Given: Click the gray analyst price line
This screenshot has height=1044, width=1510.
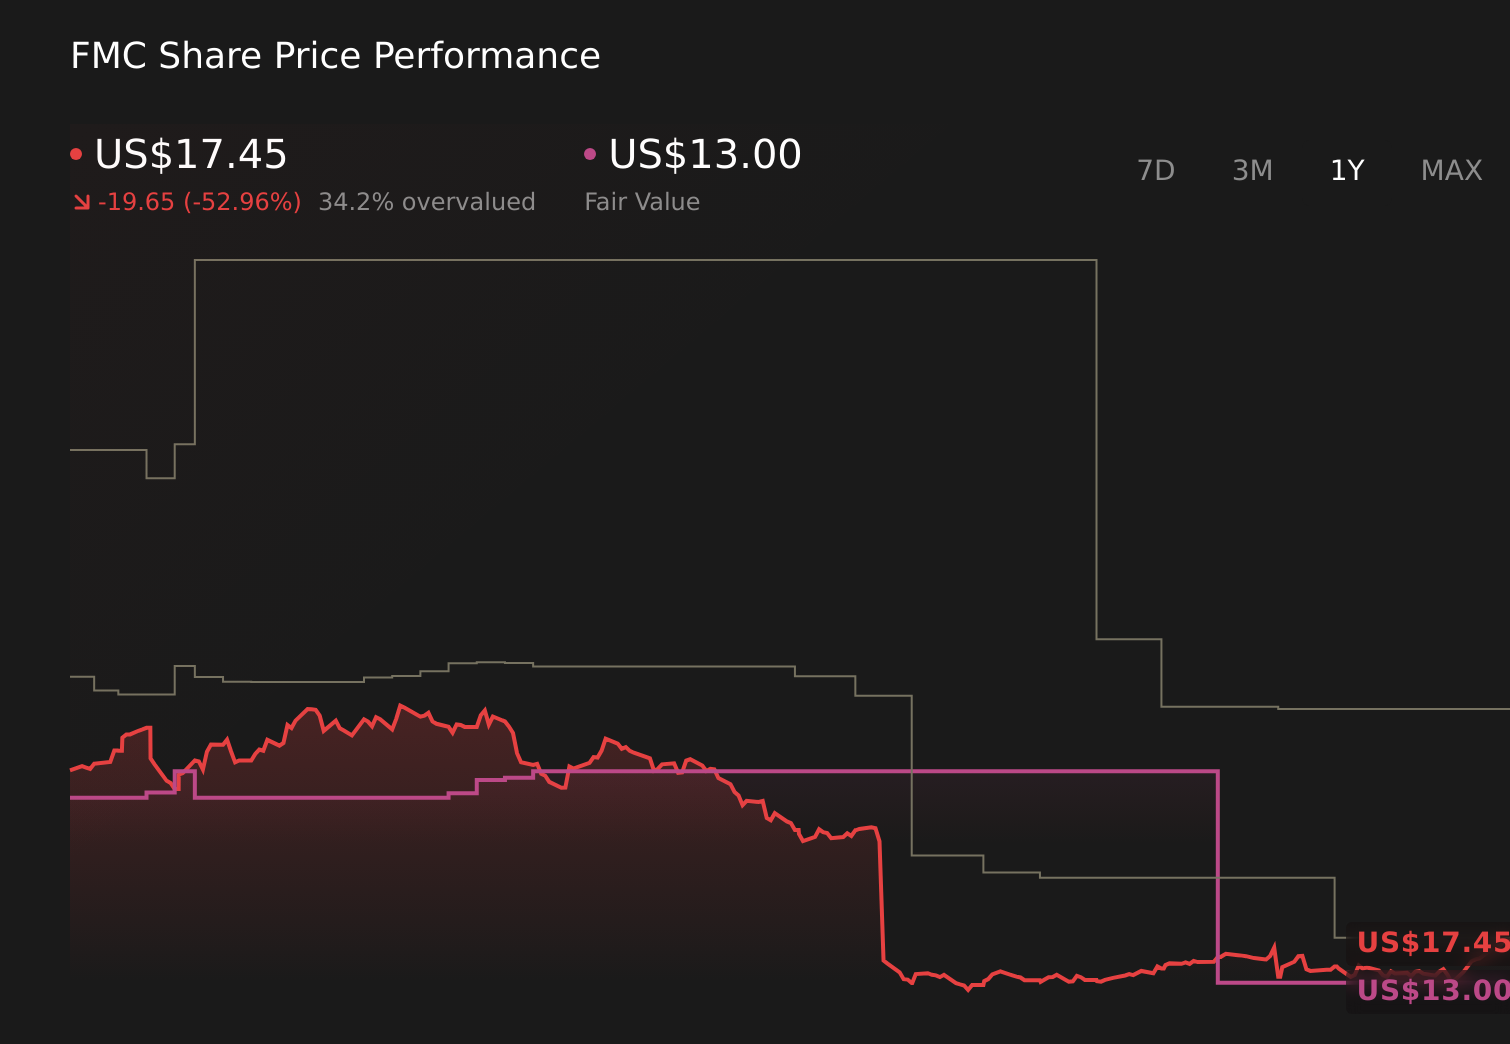Looking at the screenshot, I should point(600,258).
